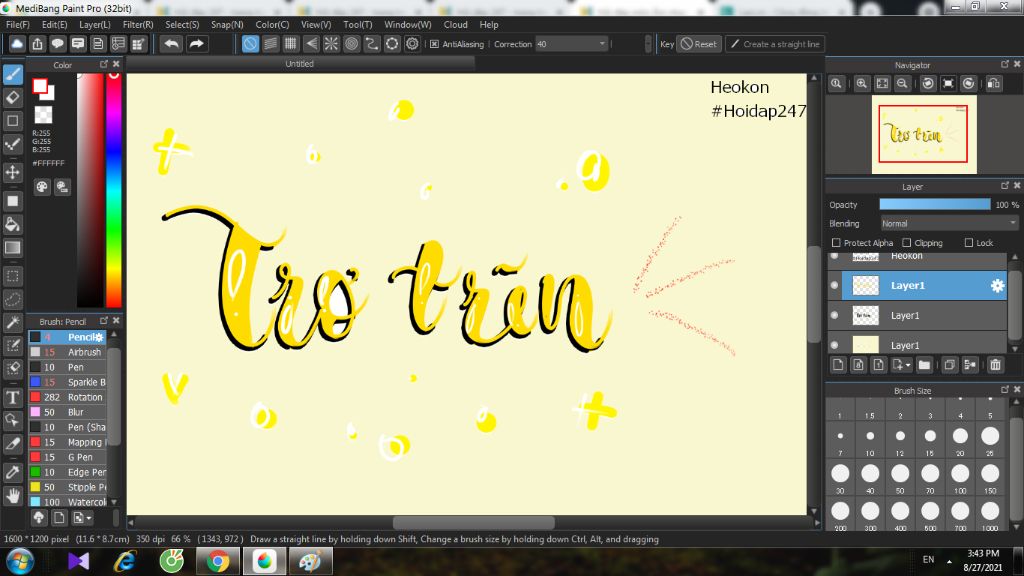Hide the Heokon layer

835,255
